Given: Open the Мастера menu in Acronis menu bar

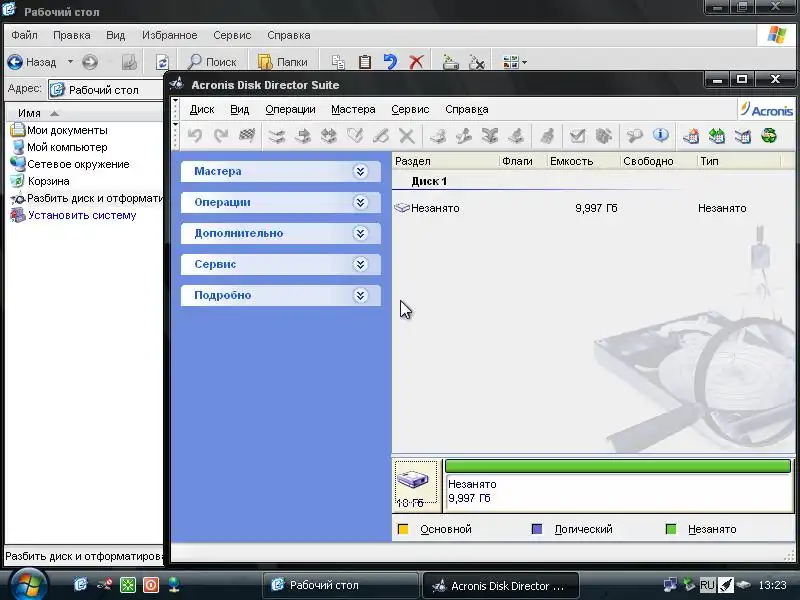Looking at the screenshot, I should pyautogui.click(x=353, y=109).
